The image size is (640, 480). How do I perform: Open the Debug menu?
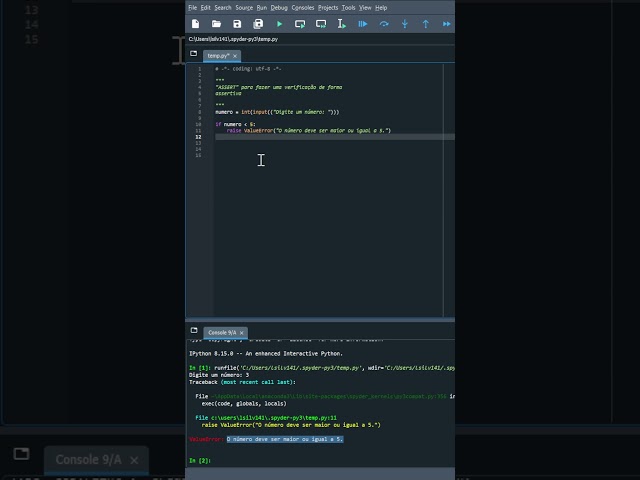pos(279,8)
